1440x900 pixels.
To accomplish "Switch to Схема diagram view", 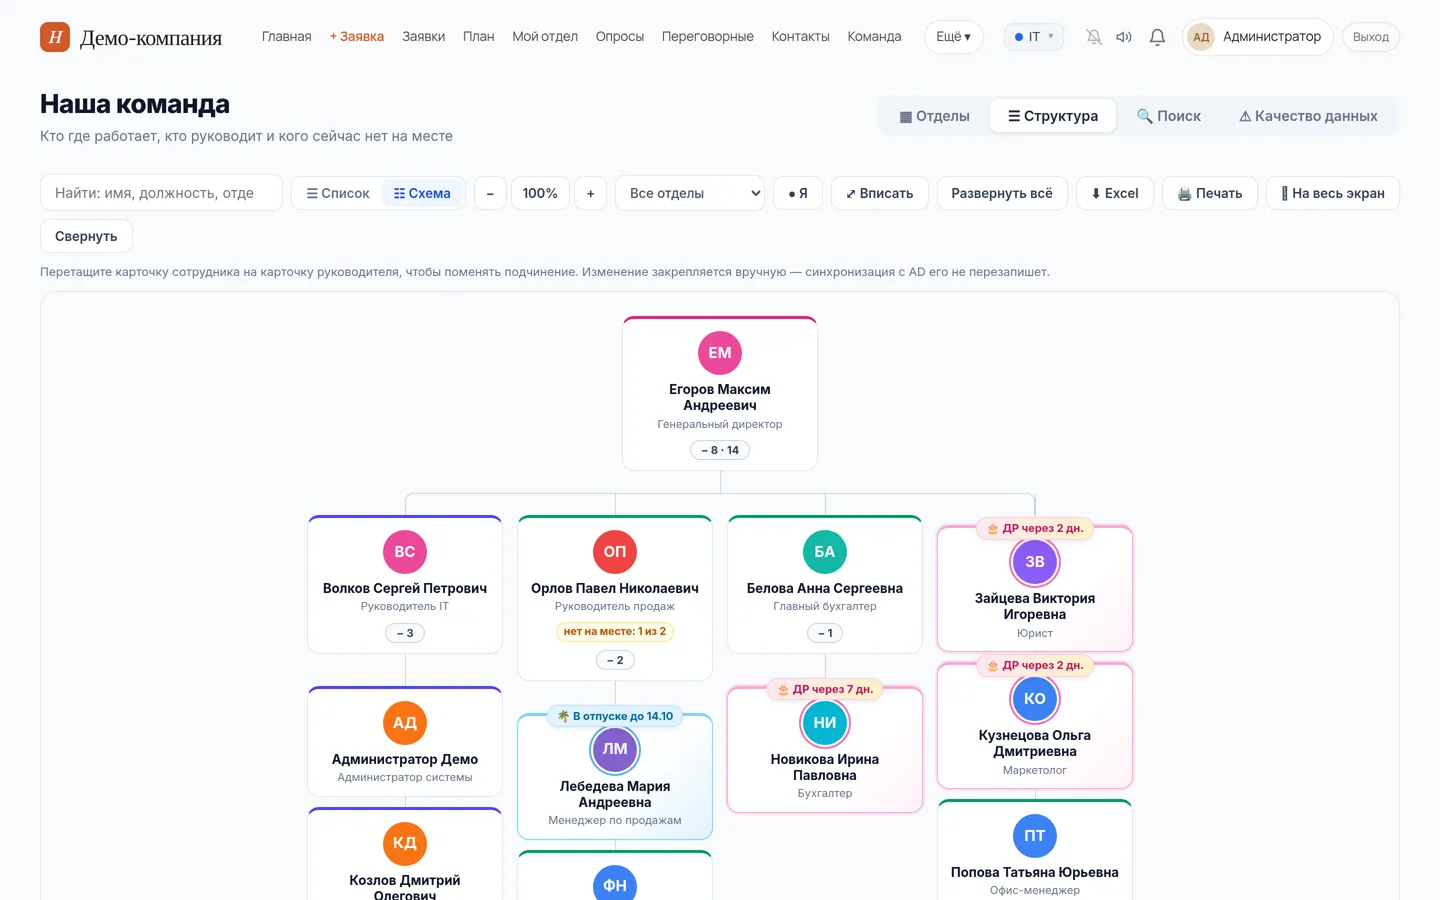I will coord(423,193).
